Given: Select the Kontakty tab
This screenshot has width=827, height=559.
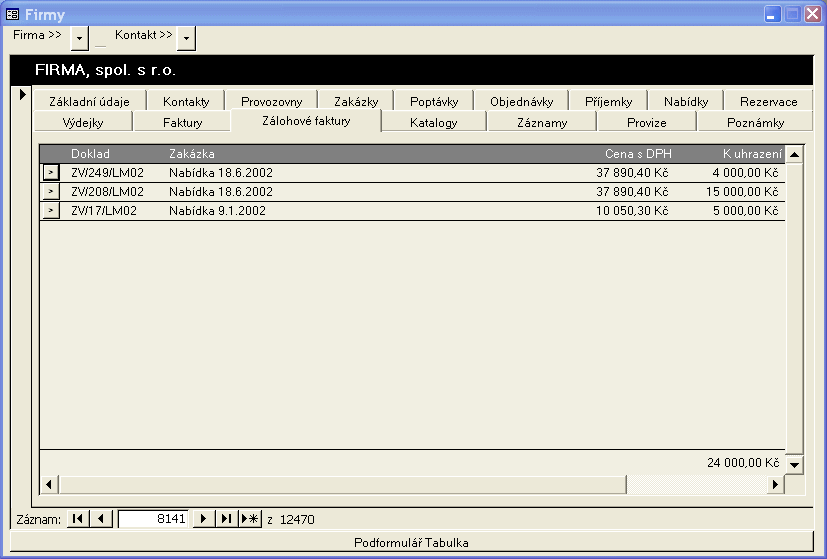Looking at the screenshot, I should pos(186,102).
